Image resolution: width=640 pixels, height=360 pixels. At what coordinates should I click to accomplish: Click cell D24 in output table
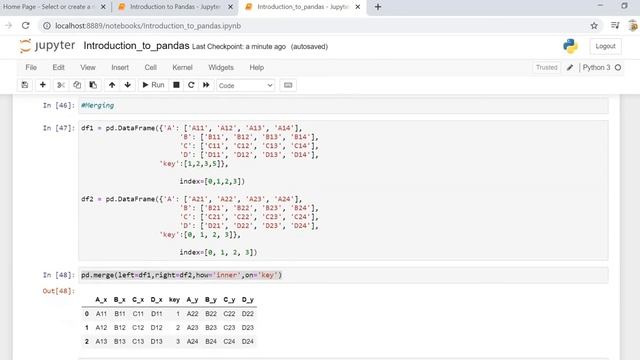247,341
